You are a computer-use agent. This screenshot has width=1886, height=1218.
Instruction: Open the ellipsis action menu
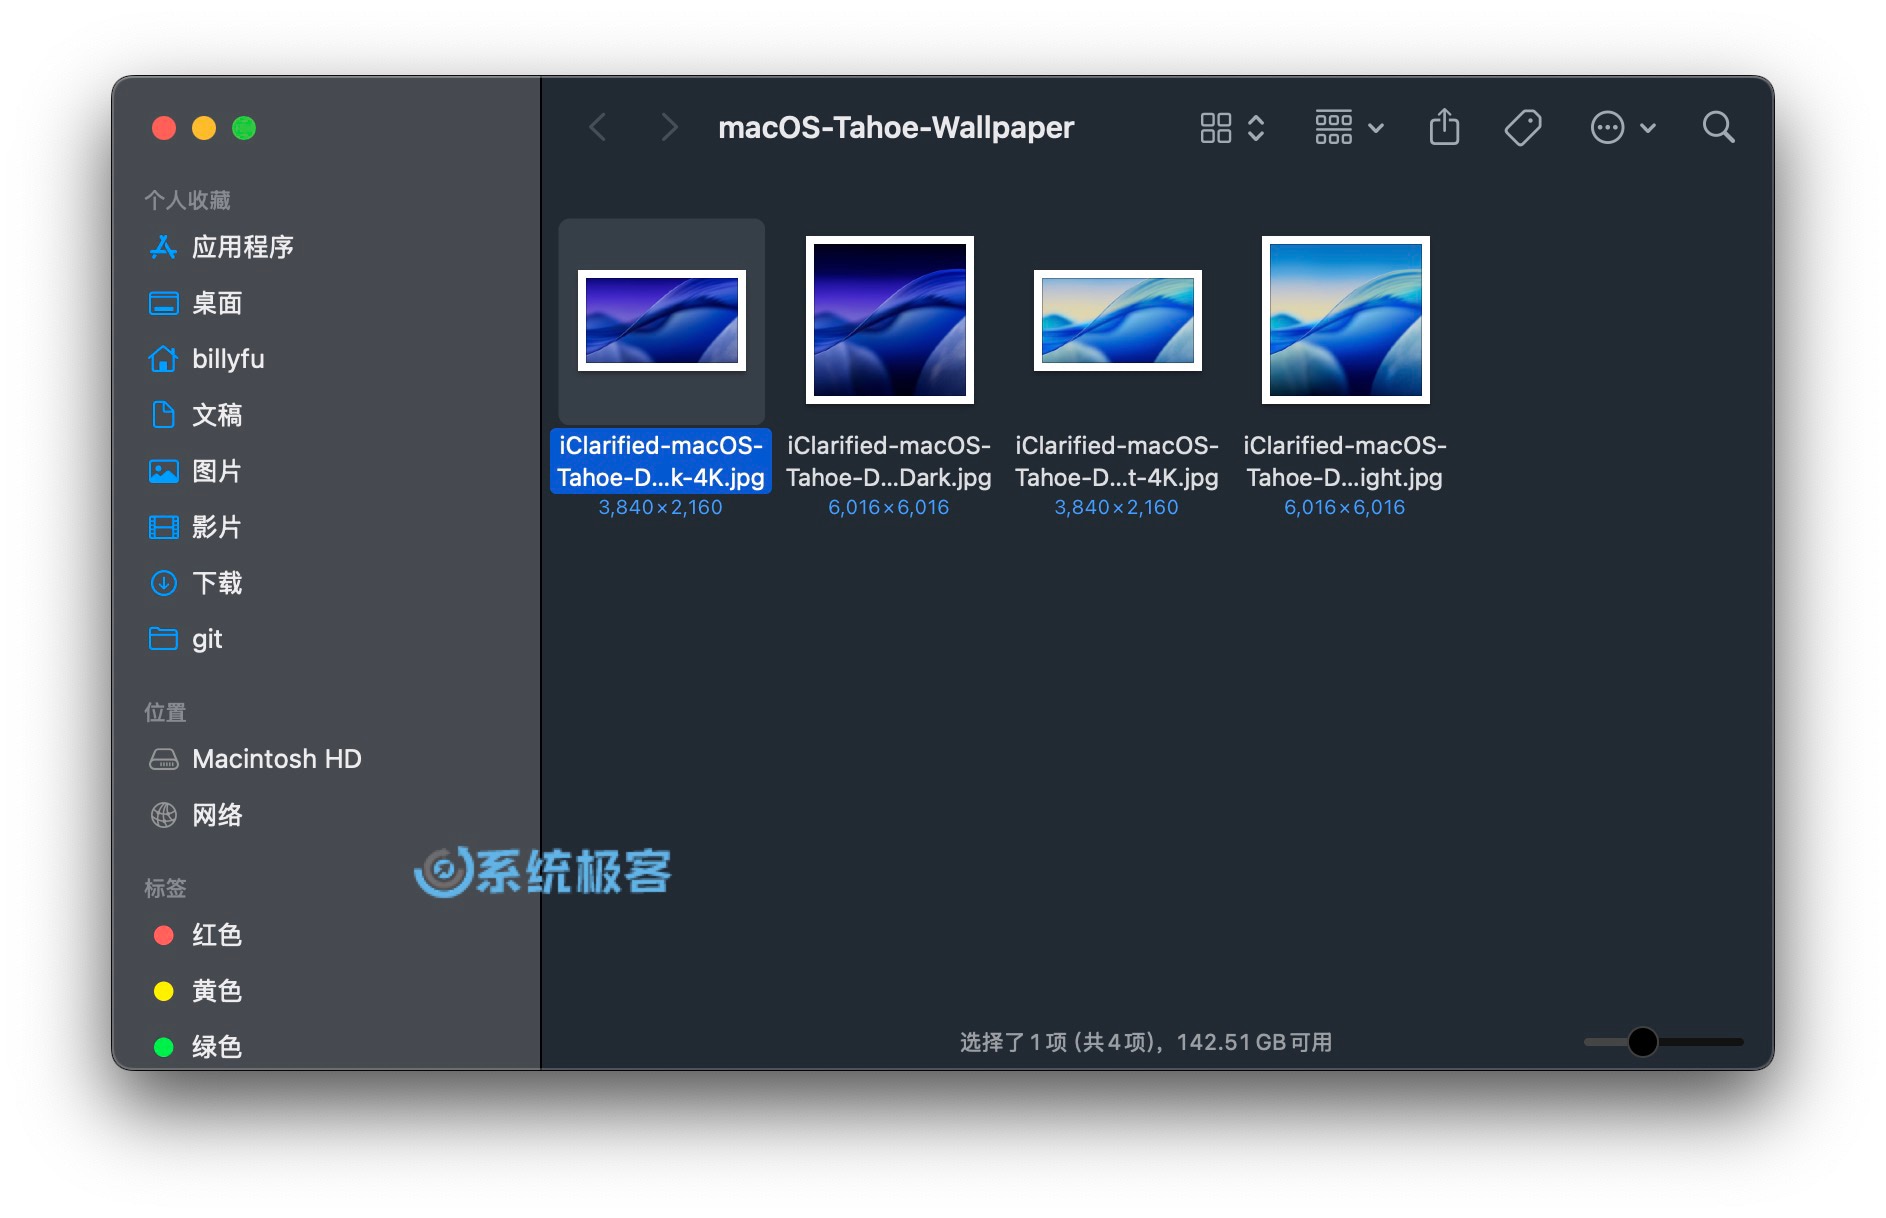coord(1607,127)
